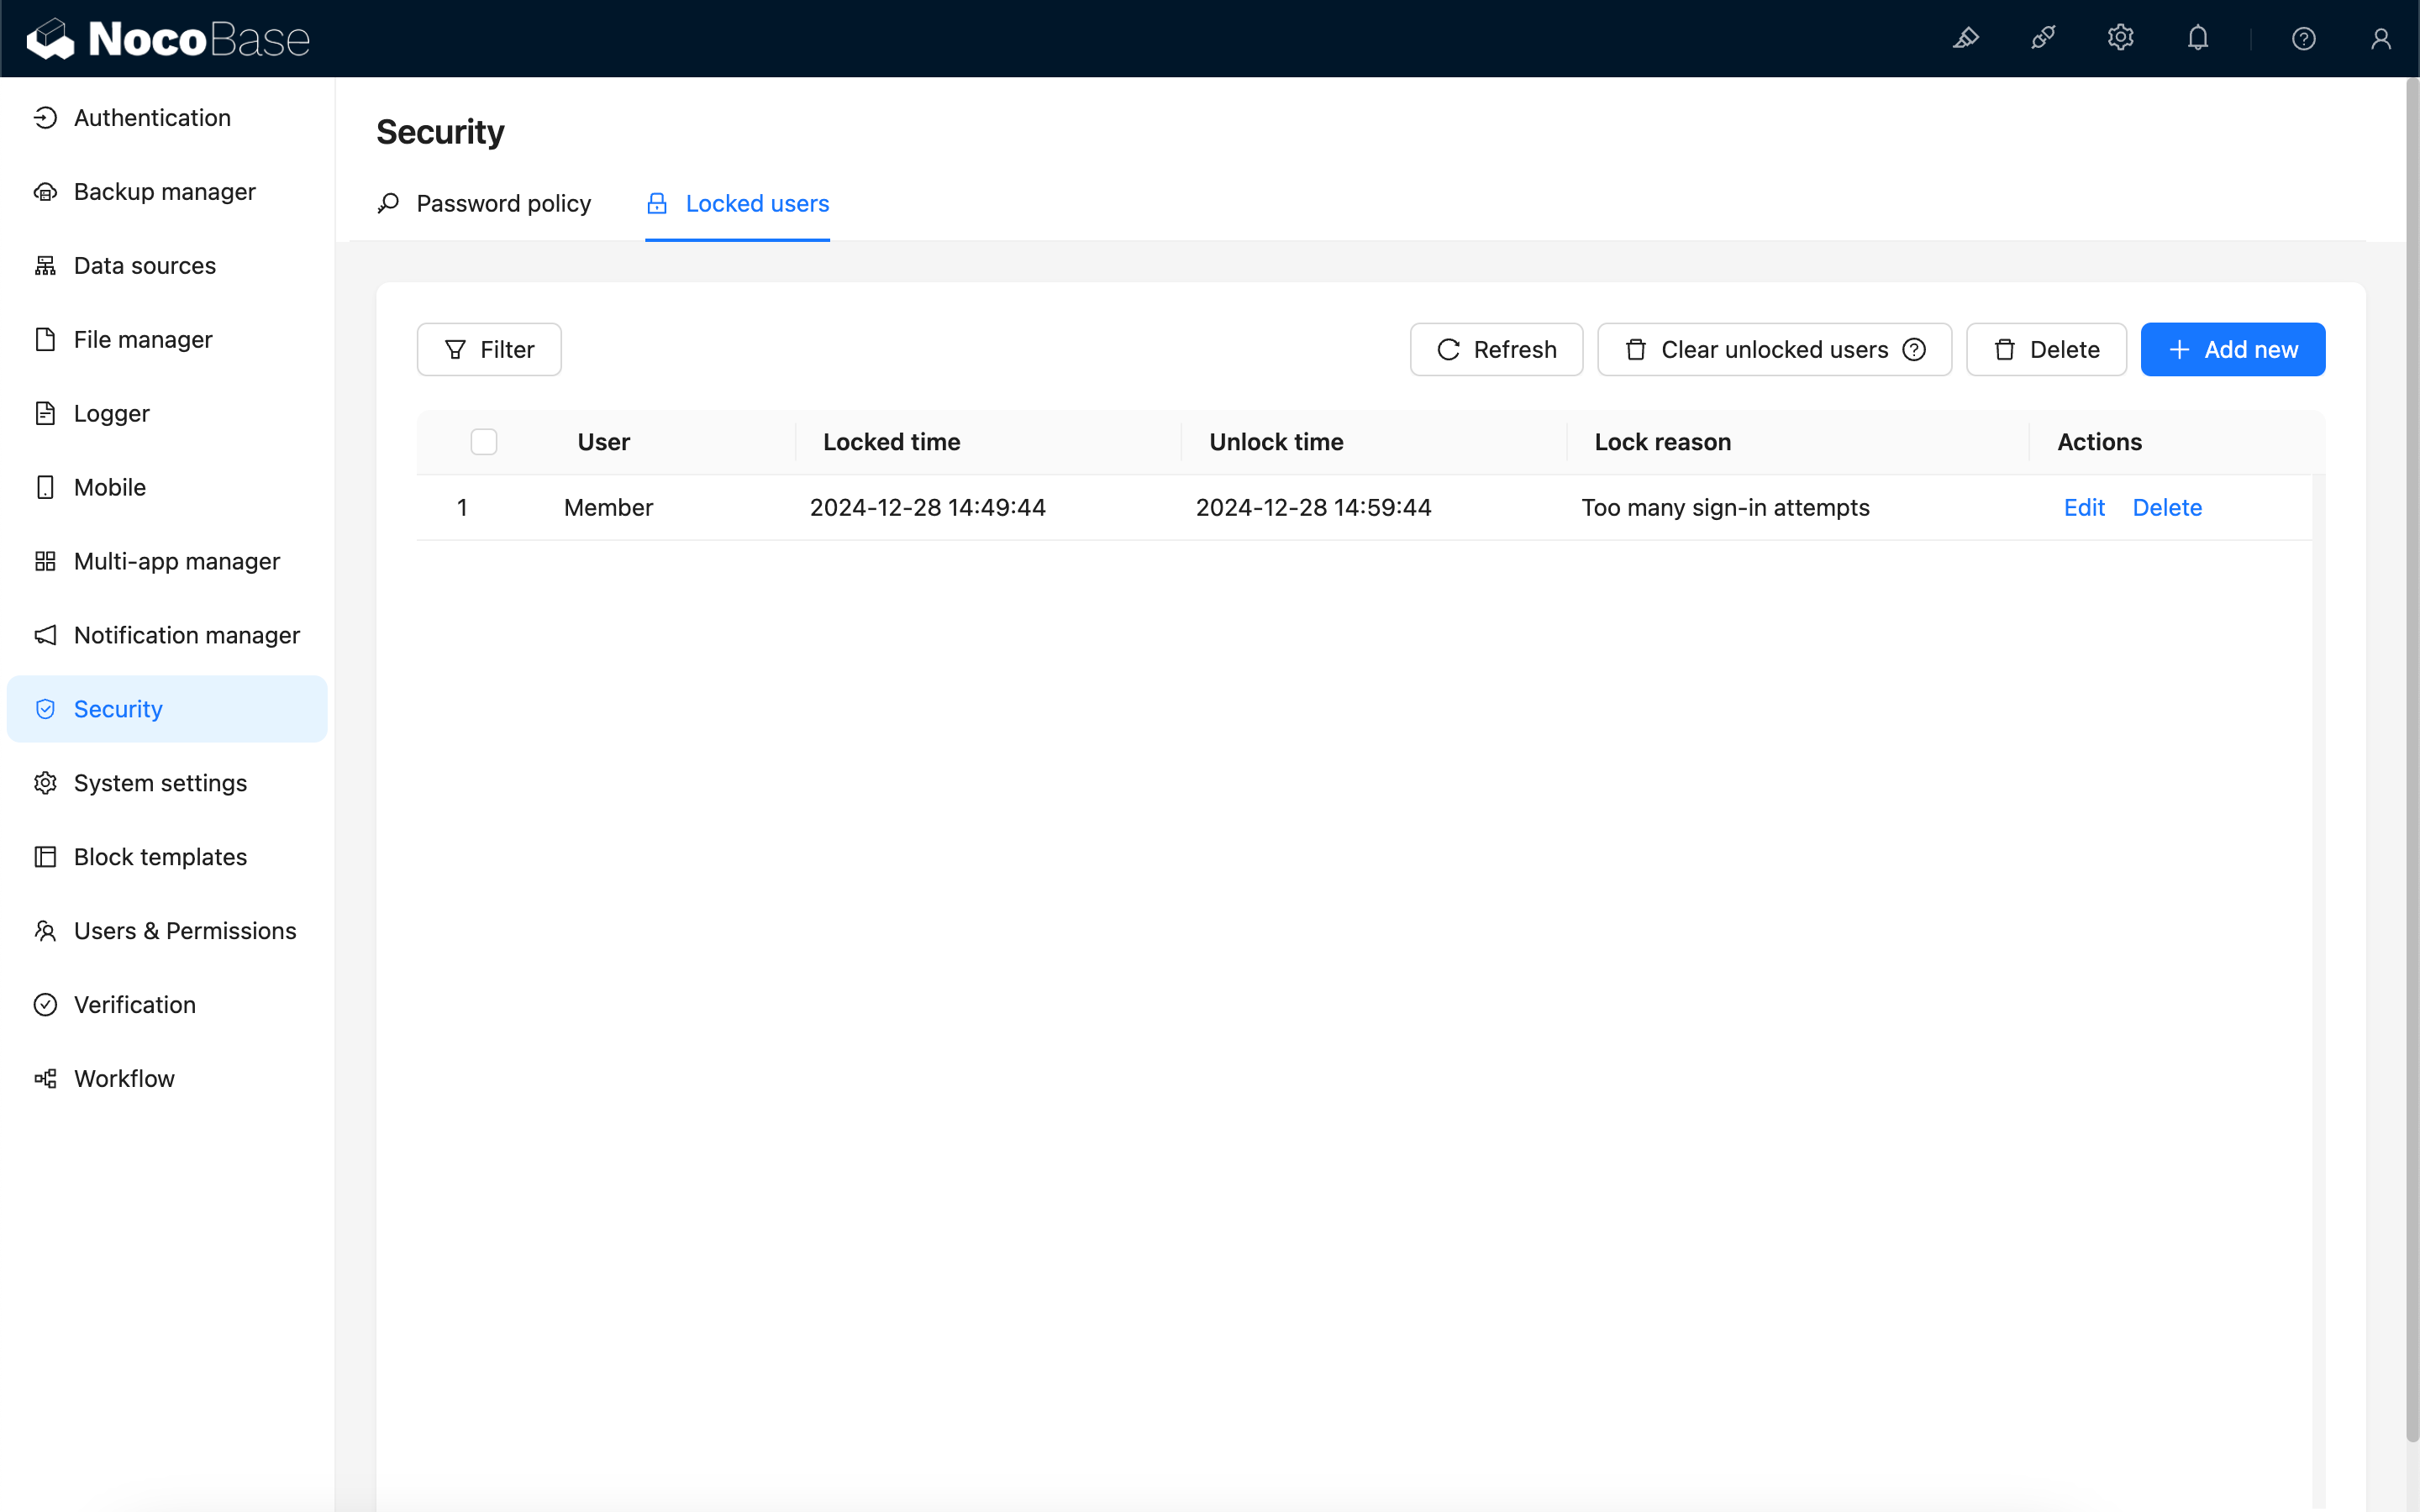Open the Filter dropdown
2420x1512 pixels.
(x=489, y=349)
